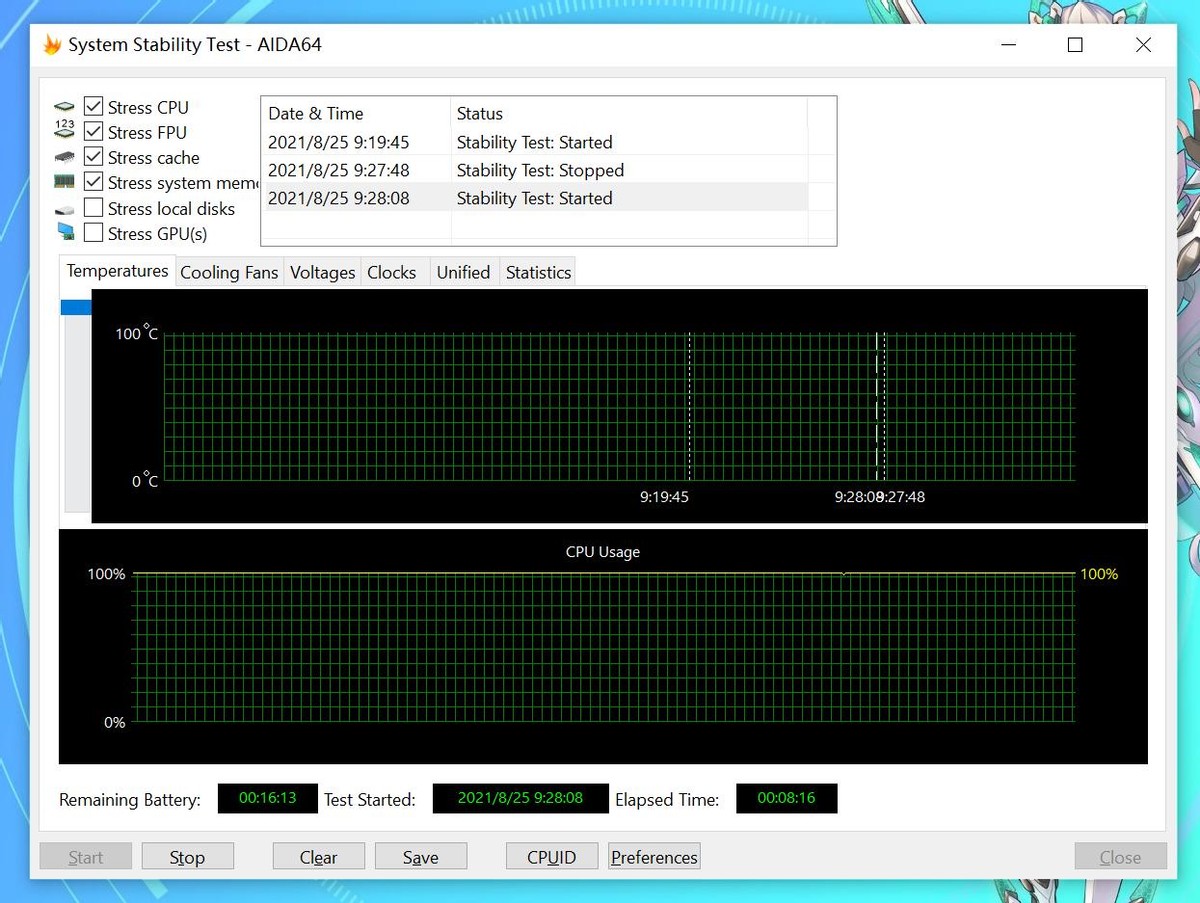
Task: Click the monitor icon beside Stress GPU(s)
Action: pos(65,232)
